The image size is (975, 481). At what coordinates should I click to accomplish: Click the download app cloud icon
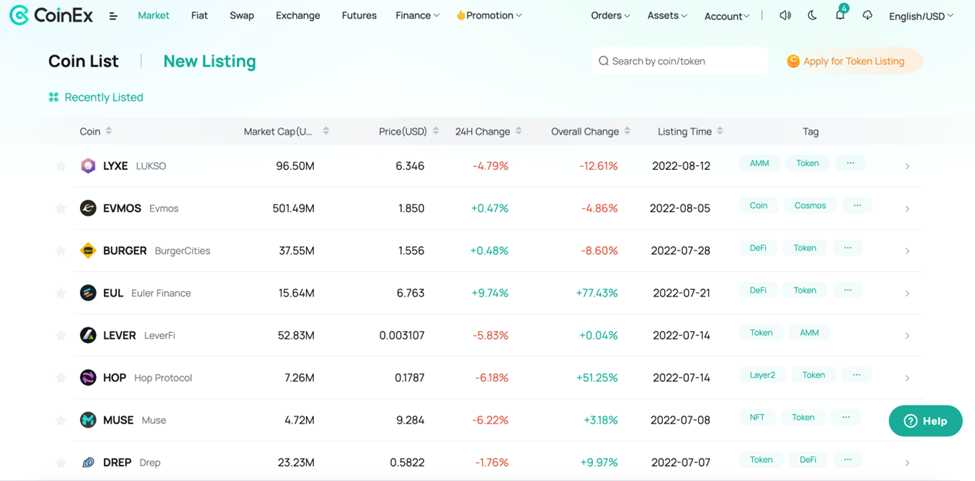click(x=867, y=16)
